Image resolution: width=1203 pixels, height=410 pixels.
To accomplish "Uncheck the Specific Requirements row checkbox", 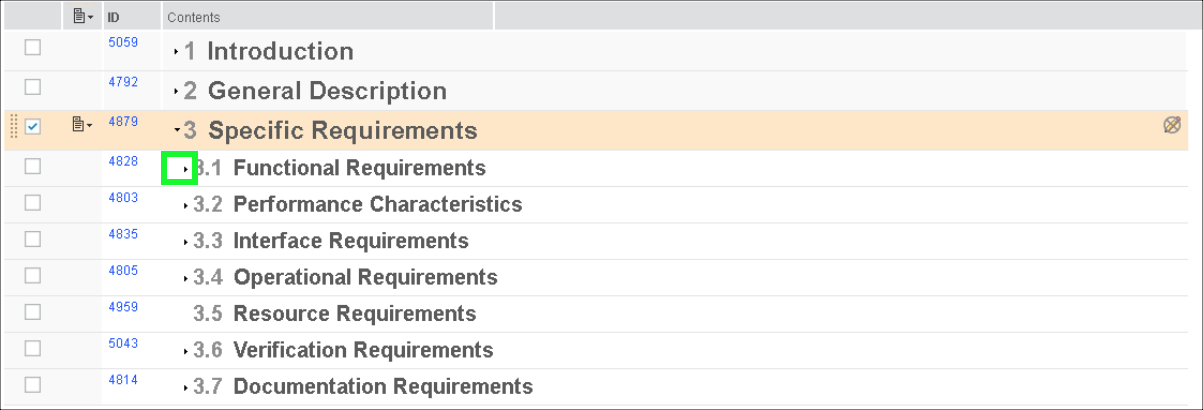I will coord(33,127).
